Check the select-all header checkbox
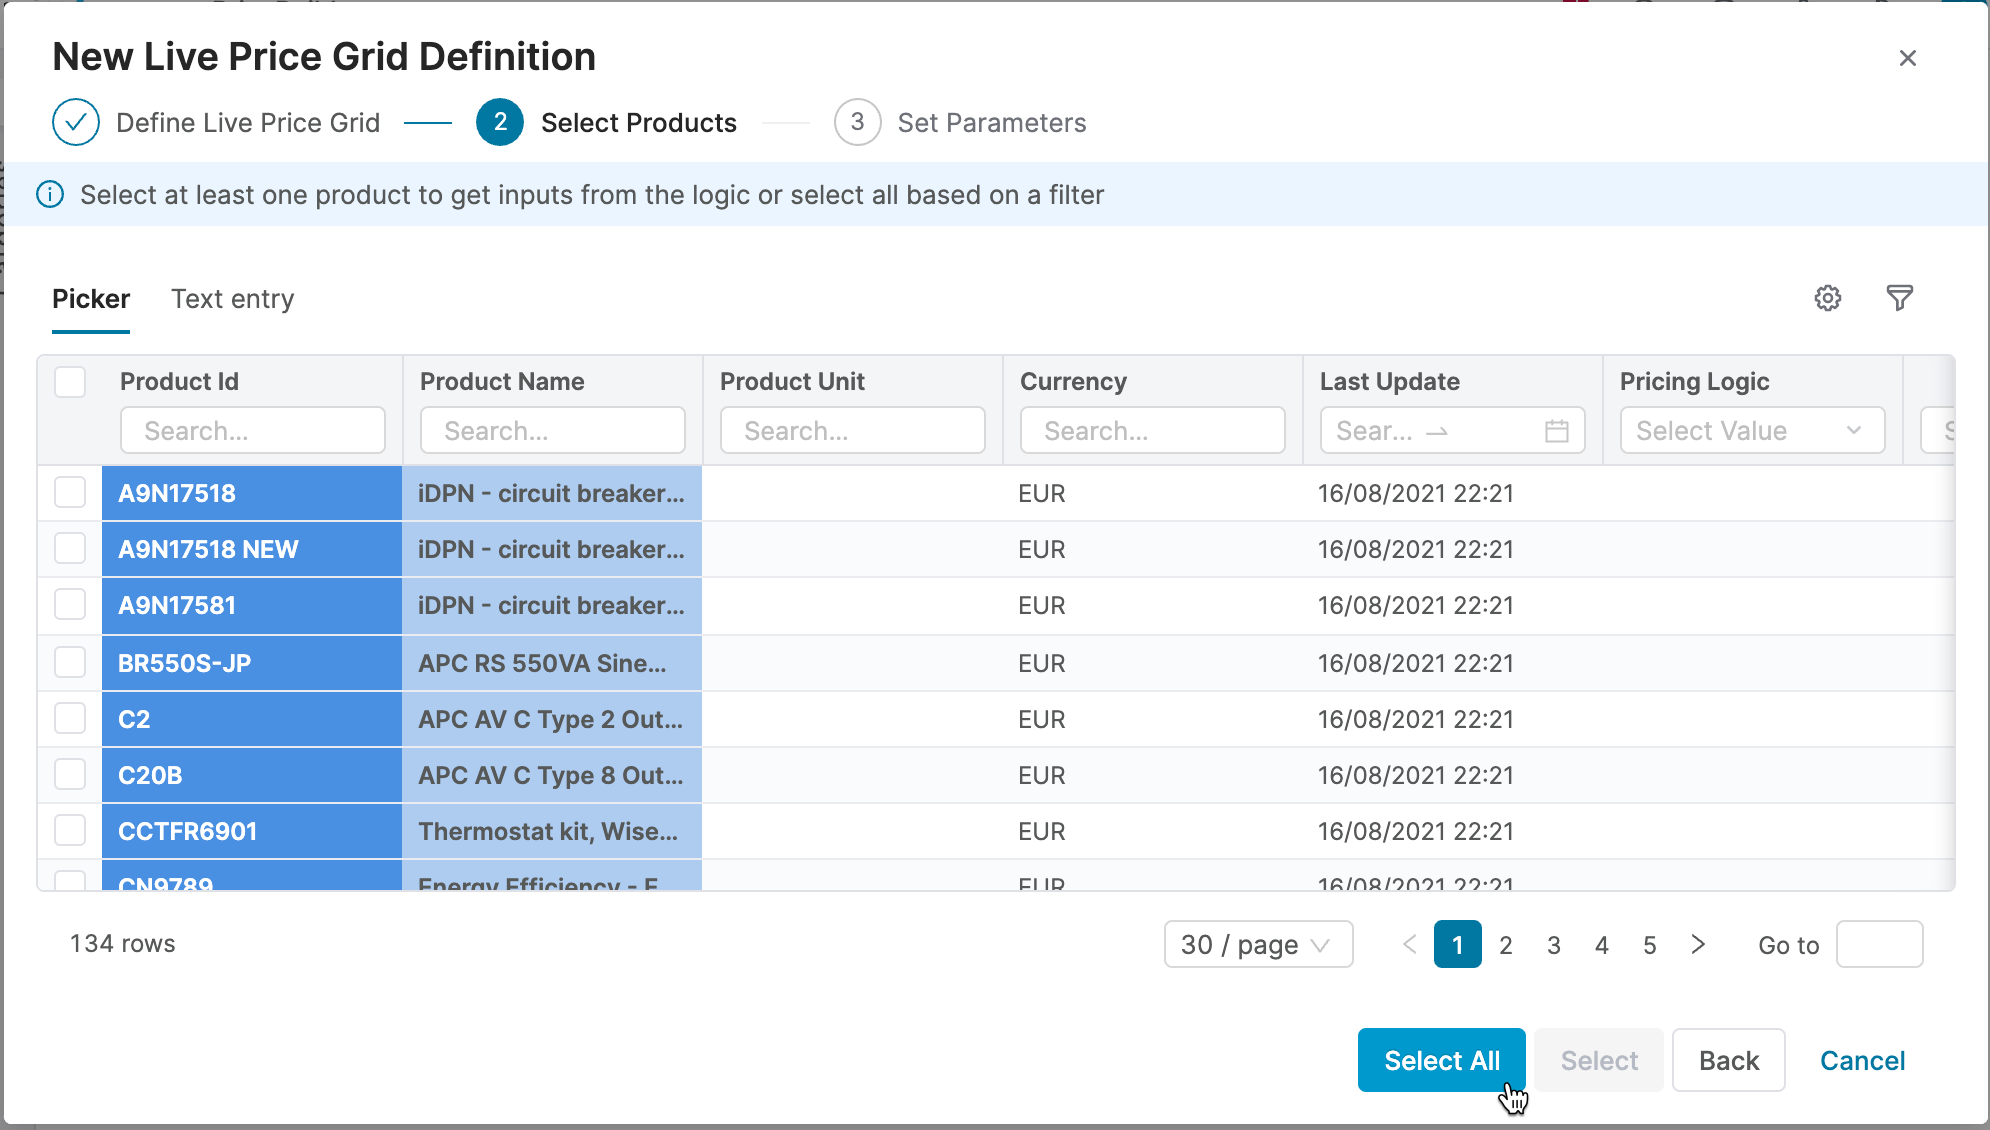Screen dimensions: 1990x1130 pyautogui.click(x=70, y=382)
